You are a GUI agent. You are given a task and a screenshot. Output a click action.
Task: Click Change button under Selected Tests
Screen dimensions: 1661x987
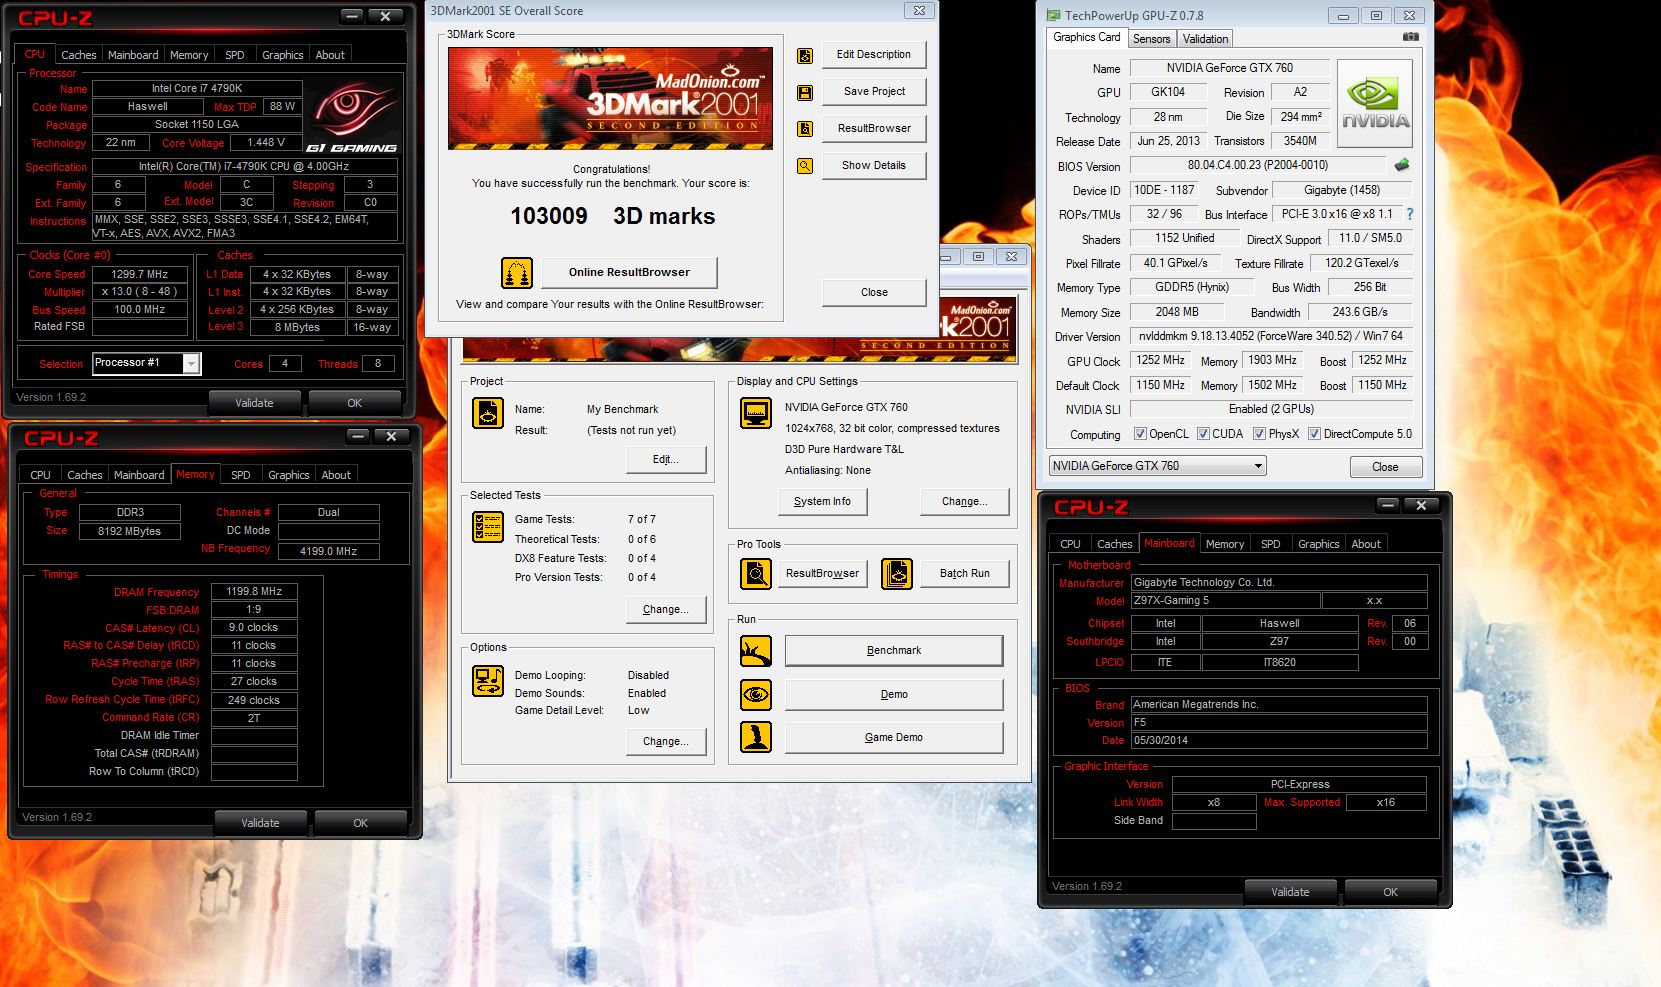click(x=666, y=610)
